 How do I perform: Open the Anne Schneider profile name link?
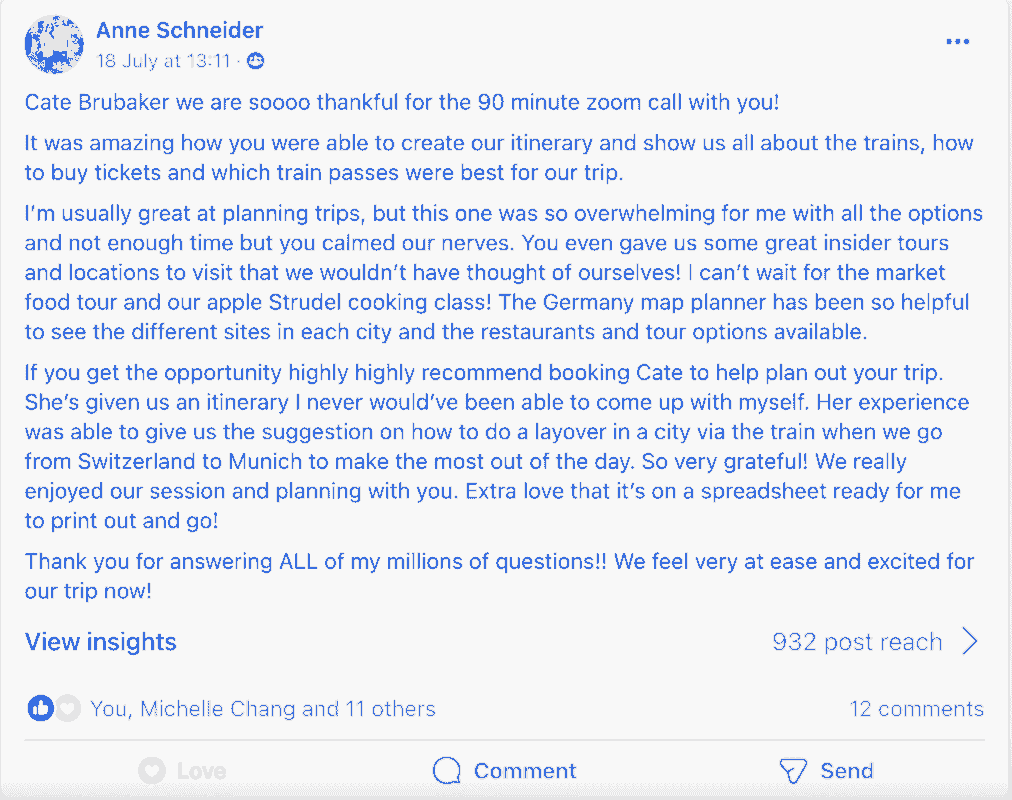click(x=179, y=31)
